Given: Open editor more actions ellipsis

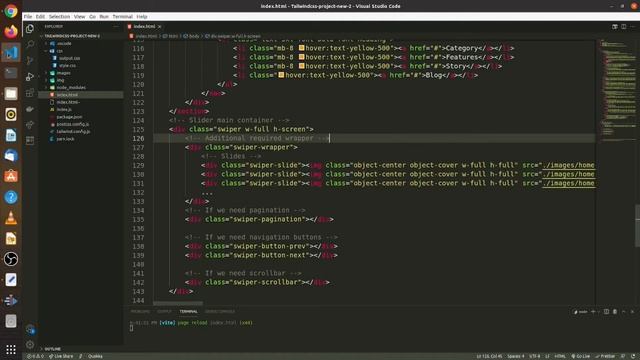Looking at the screenshot, I should point(632,27).
